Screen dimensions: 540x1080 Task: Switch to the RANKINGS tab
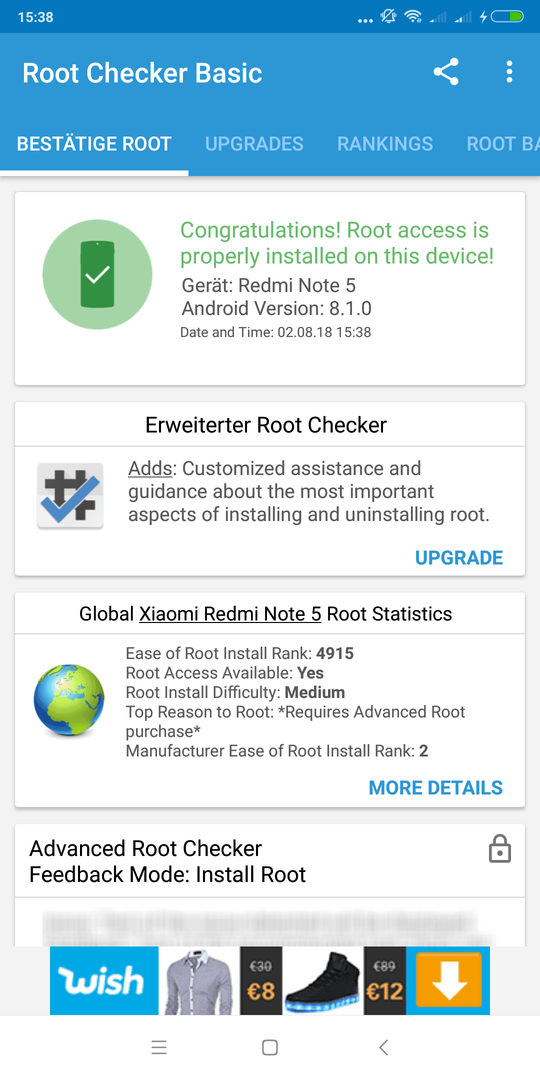(x=385, y=143)
